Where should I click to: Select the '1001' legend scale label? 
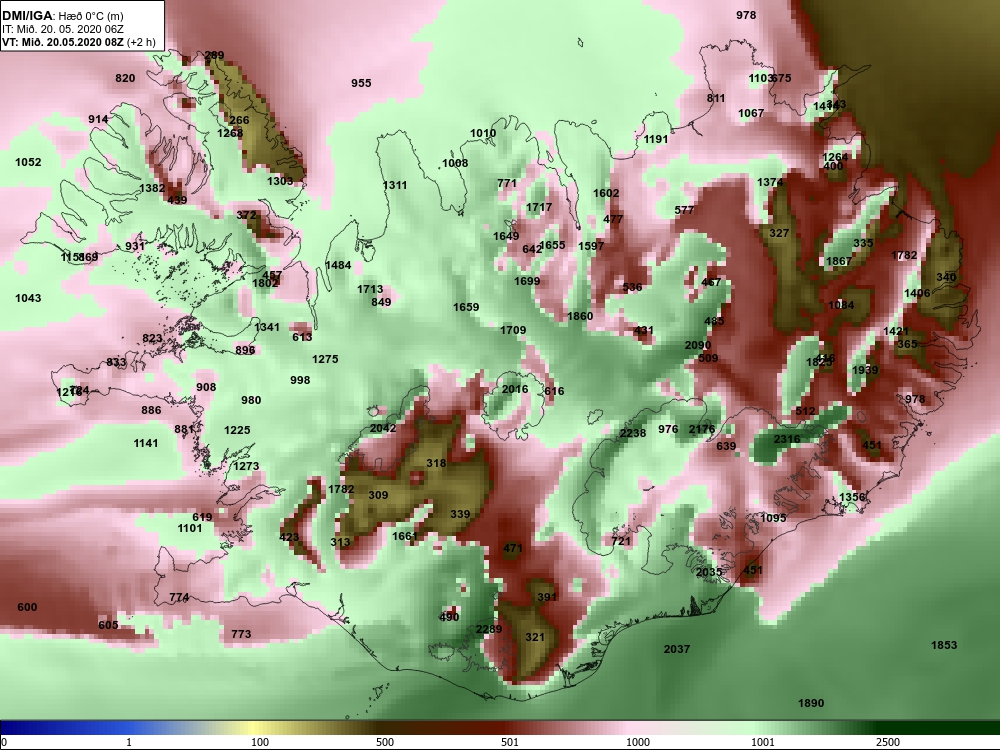[763, 742]
